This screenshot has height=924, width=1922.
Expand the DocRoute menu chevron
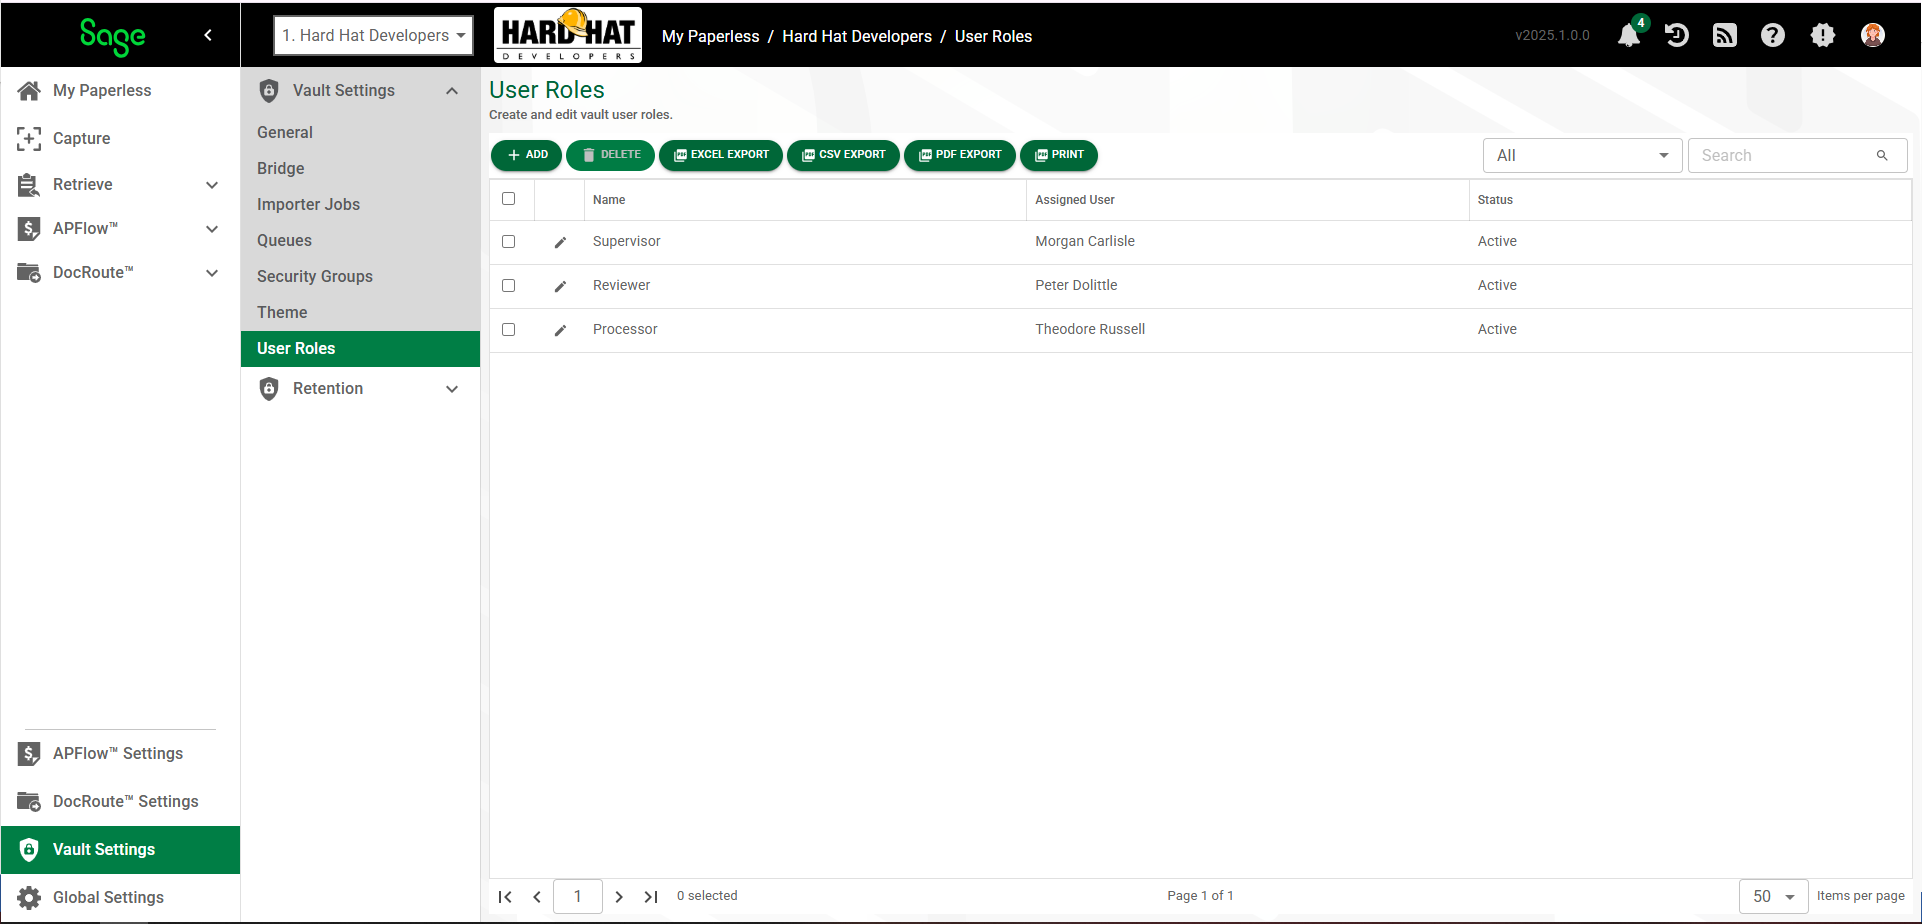pos(212,273)
